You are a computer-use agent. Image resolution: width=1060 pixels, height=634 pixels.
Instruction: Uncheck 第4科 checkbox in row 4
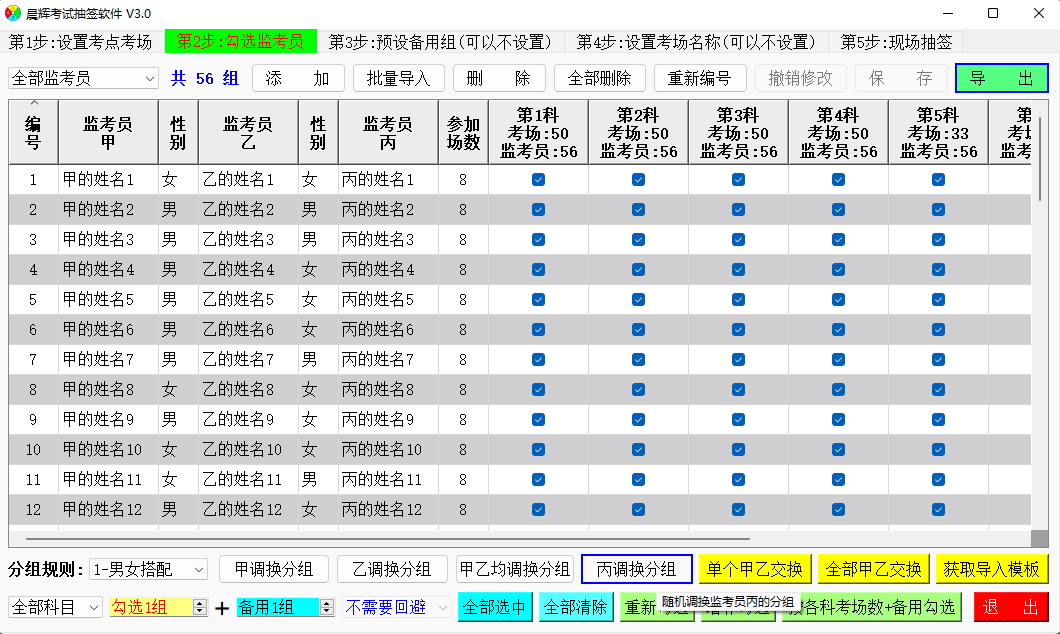point(838,270)
